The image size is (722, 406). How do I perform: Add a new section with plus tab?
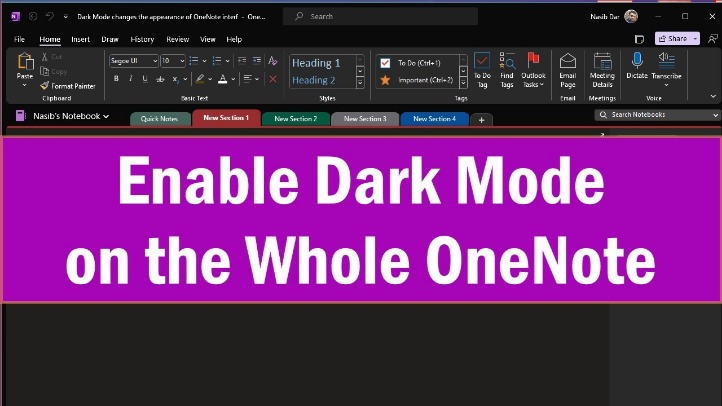coord(482,120)
